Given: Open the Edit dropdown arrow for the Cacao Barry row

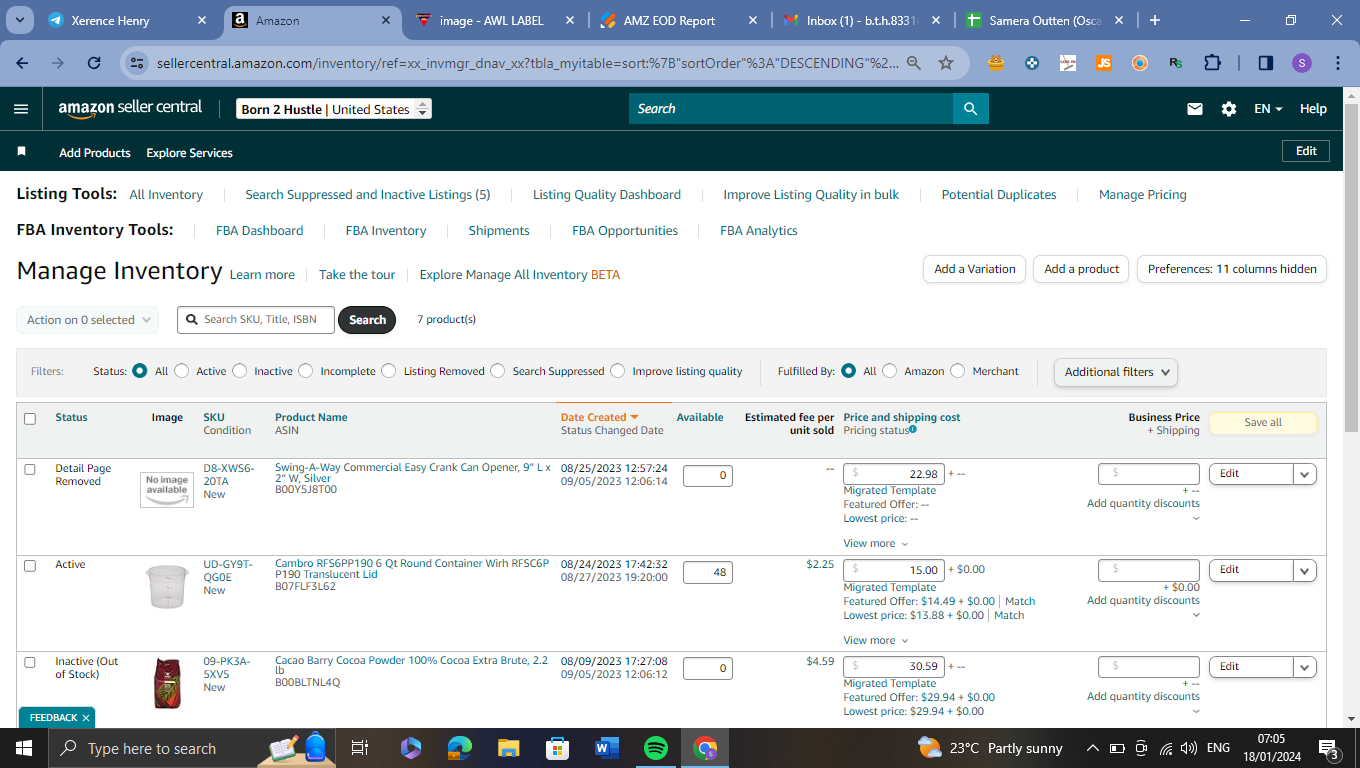Looking at the screenshot, I should (1305, 667).
